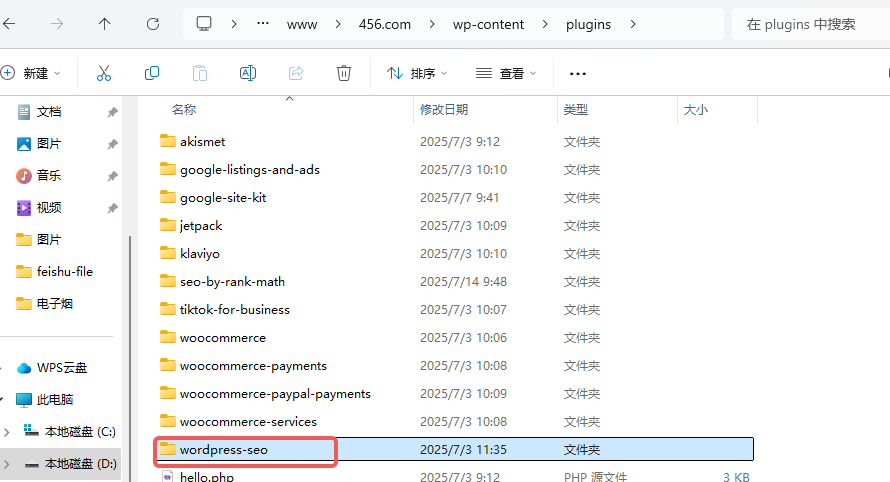The width and height of the screenshot is (890, 482).
Task: Open the 查看 view dropdown
Action: point(506,73)
